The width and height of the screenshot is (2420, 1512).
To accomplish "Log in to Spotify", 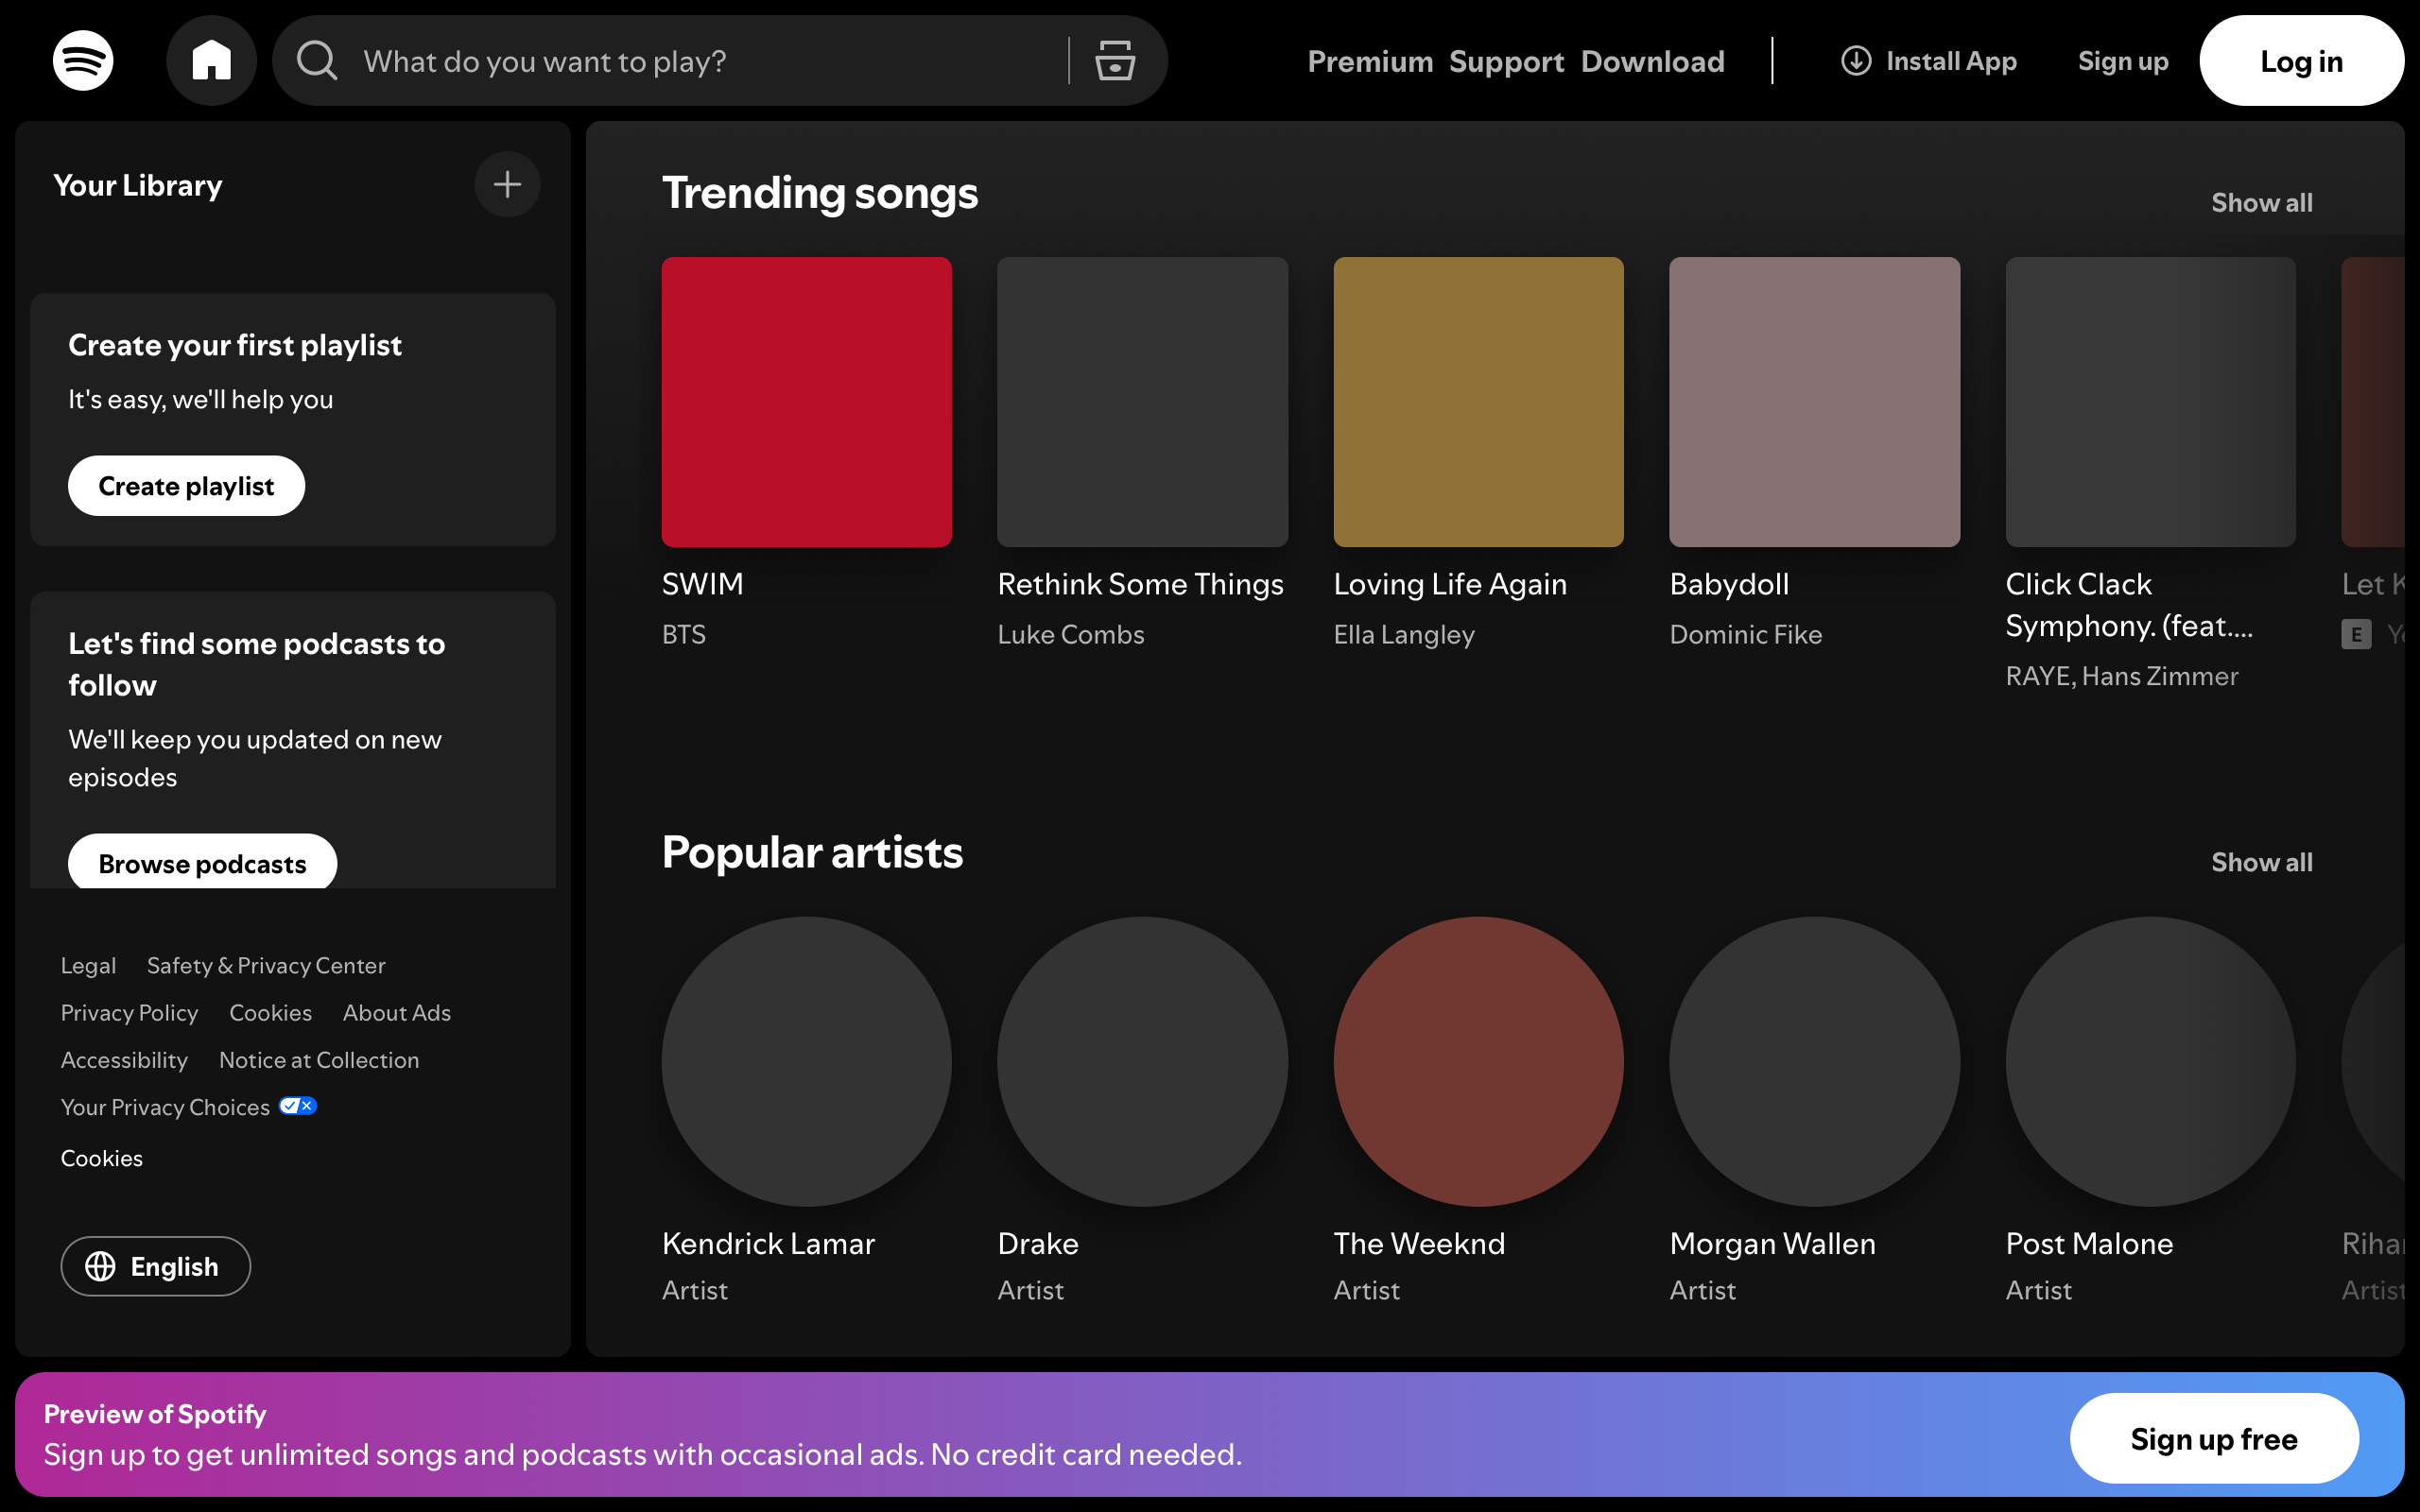I will tap(2301, 60).
